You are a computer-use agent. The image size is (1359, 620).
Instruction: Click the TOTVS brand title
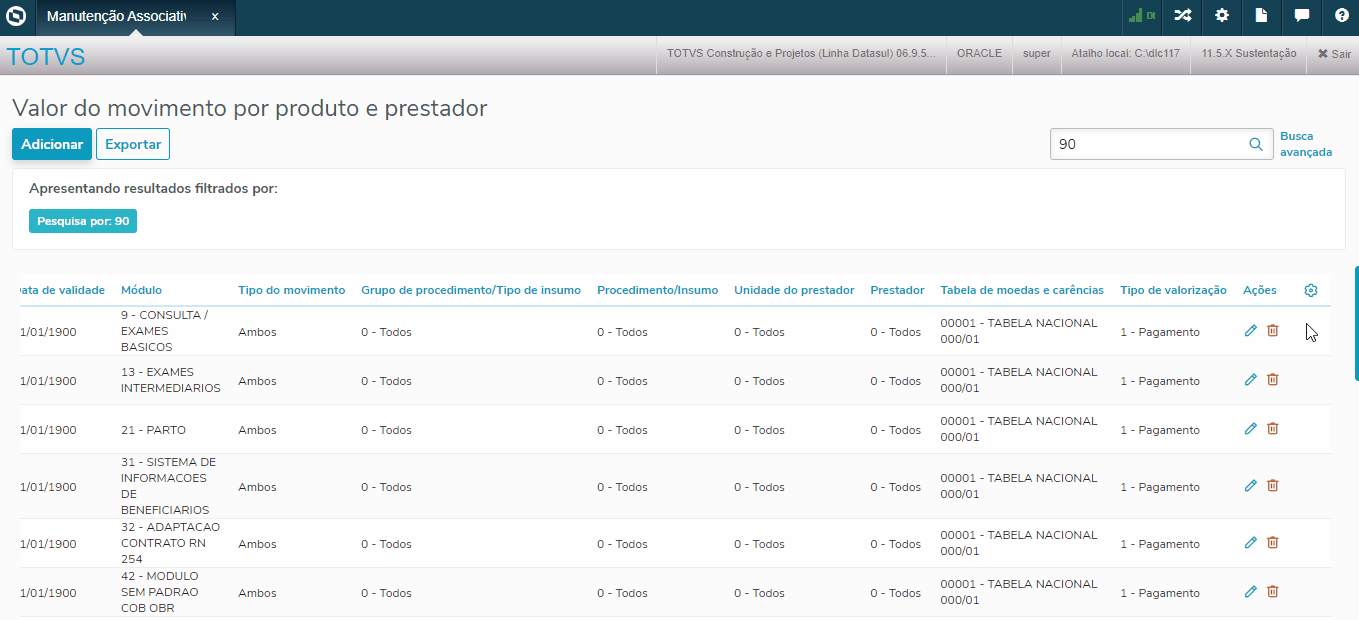(x=46, y=57)
